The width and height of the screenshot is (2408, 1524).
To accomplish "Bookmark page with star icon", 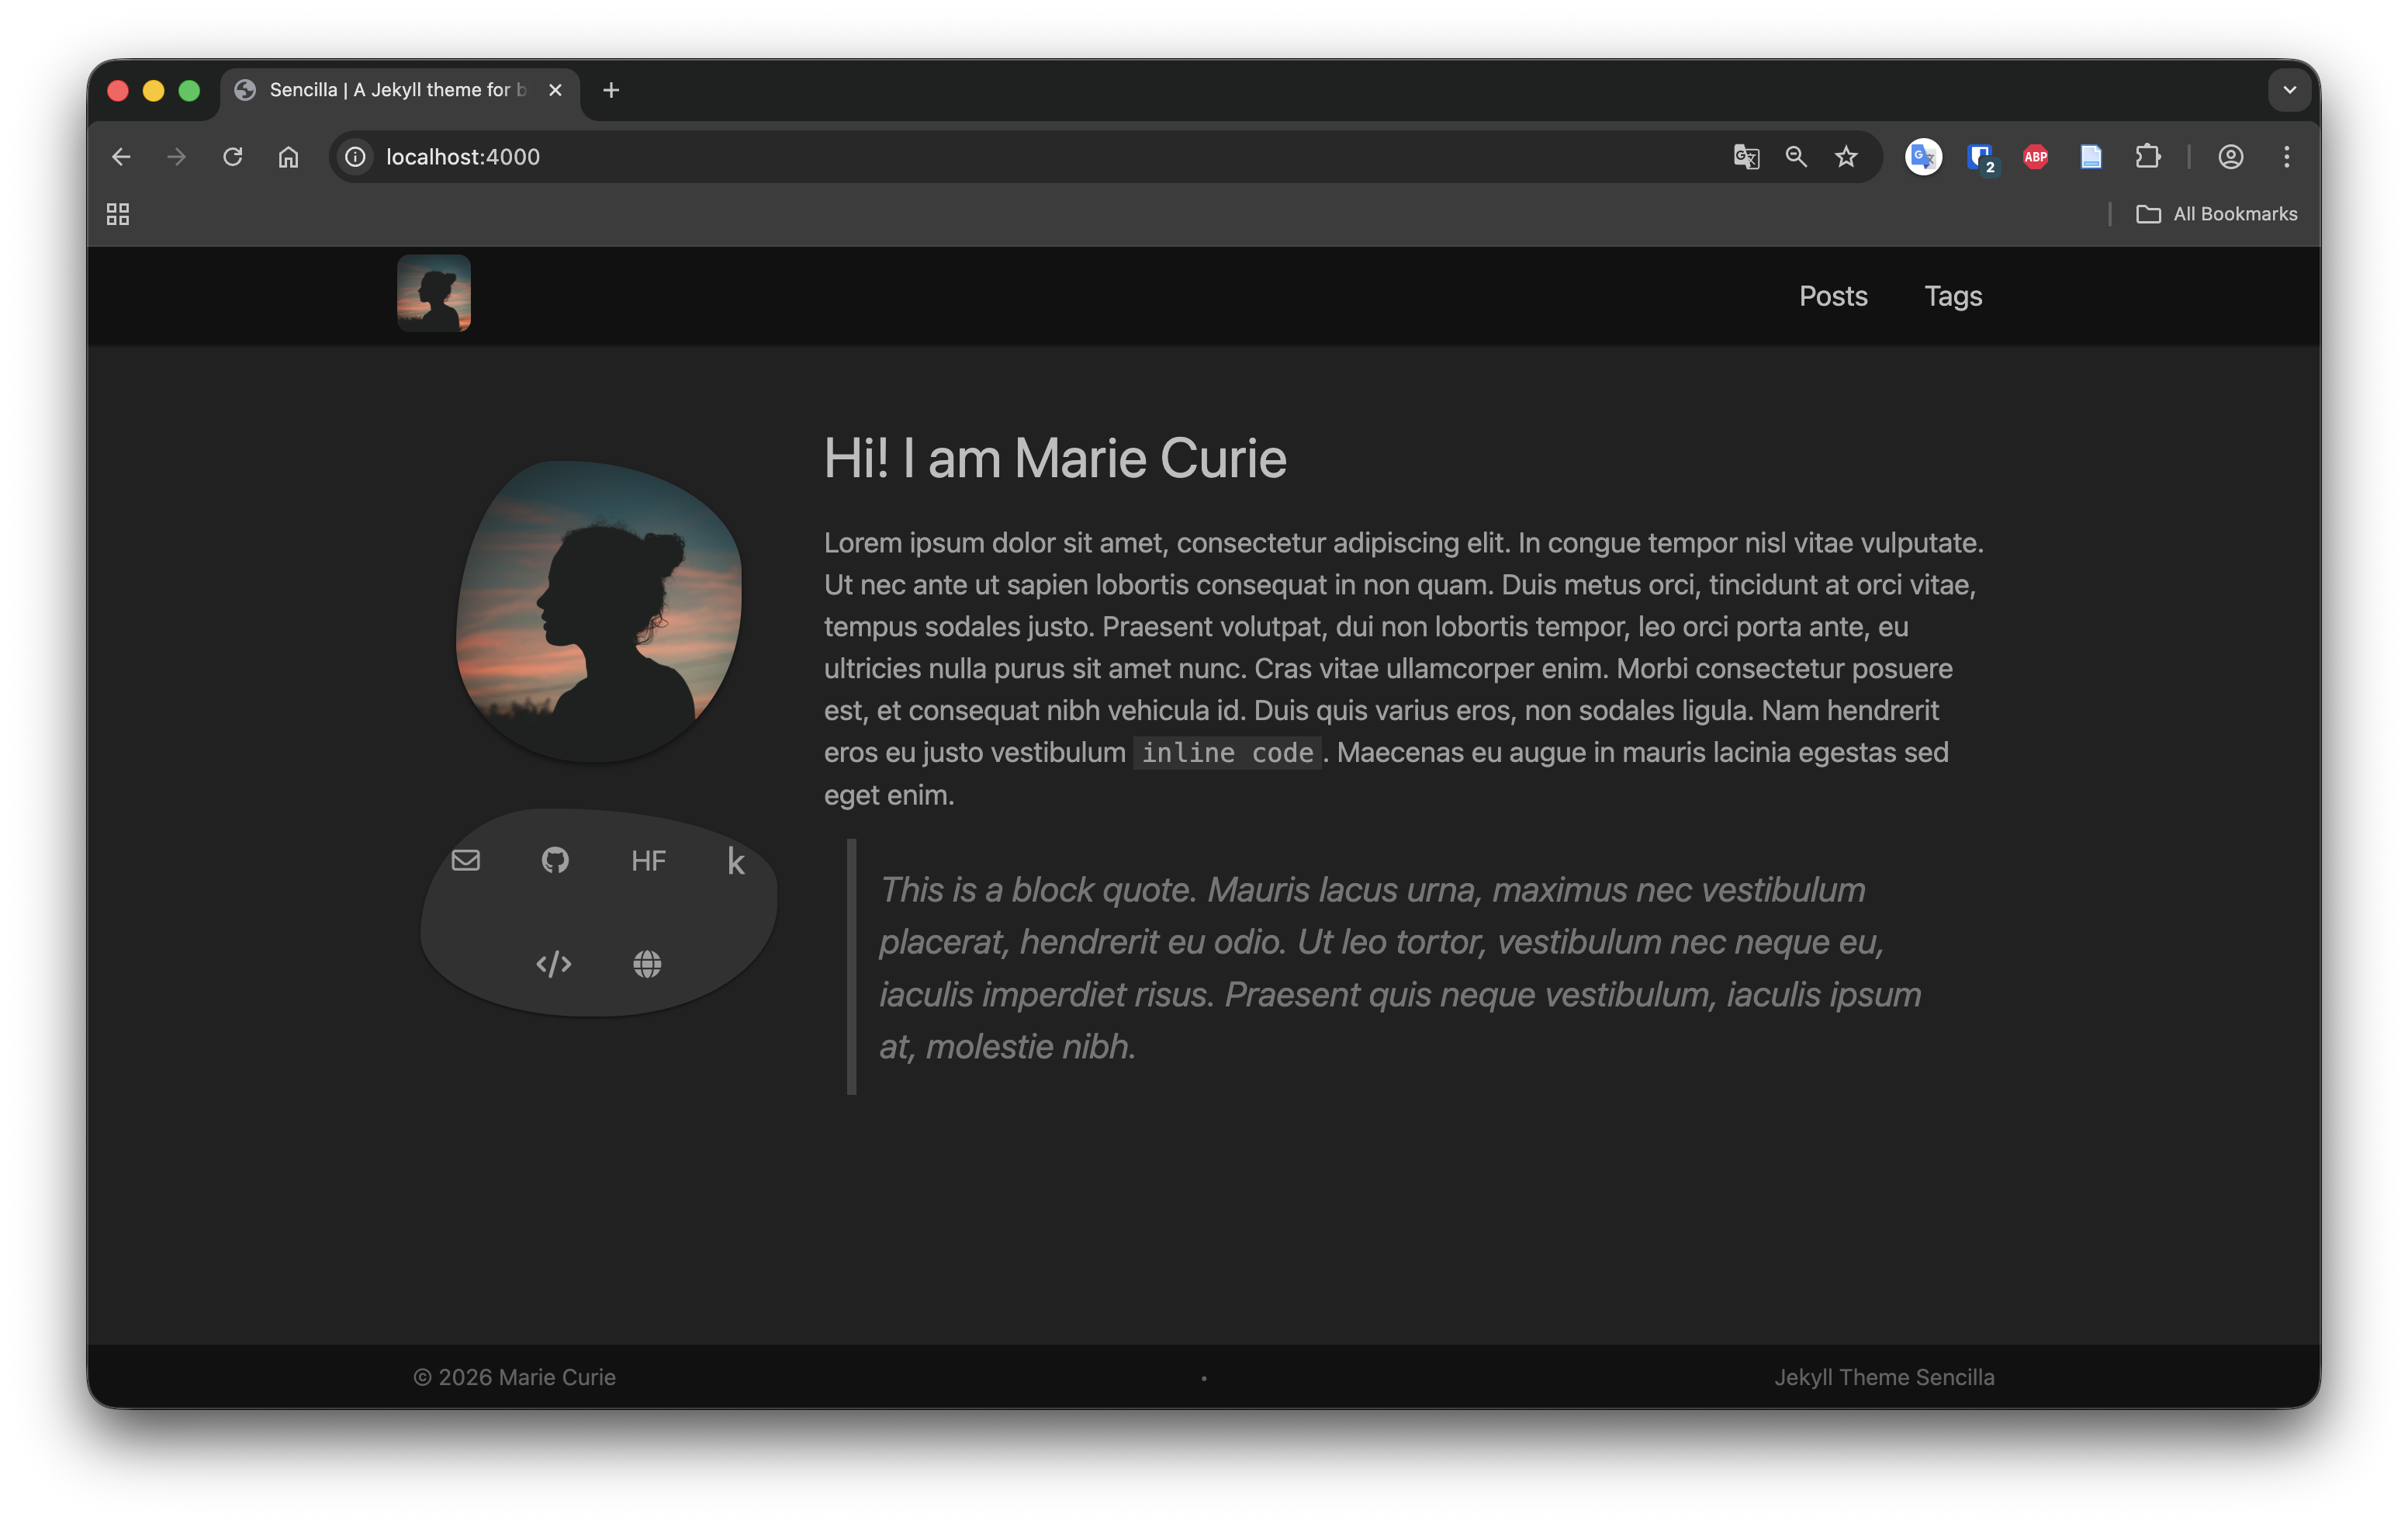I will click(1846, 157).
